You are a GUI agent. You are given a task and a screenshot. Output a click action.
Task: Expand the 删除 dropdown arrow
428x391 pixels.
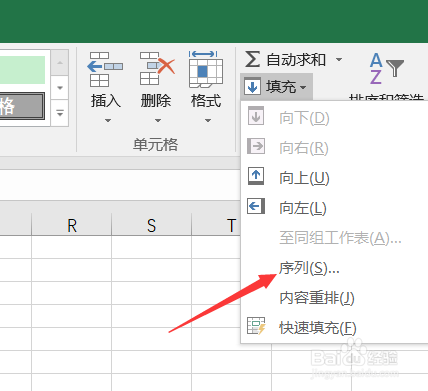(158, 120)
